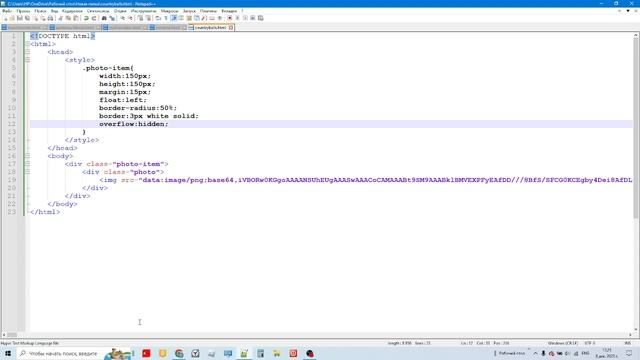This screenshot has height=360, width=640.
Task: Show hidden system tray icons chevron
Action: click(x=536, y=353)
